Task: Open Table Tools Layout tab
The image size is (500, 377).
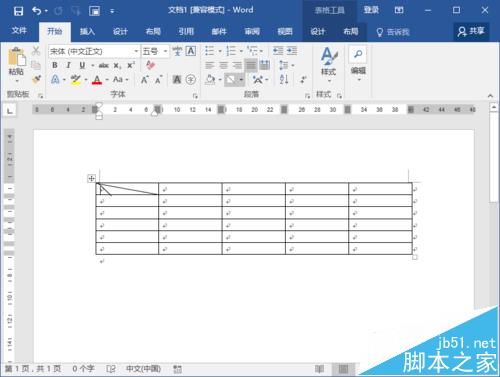Action: click(x=351, y=32)
